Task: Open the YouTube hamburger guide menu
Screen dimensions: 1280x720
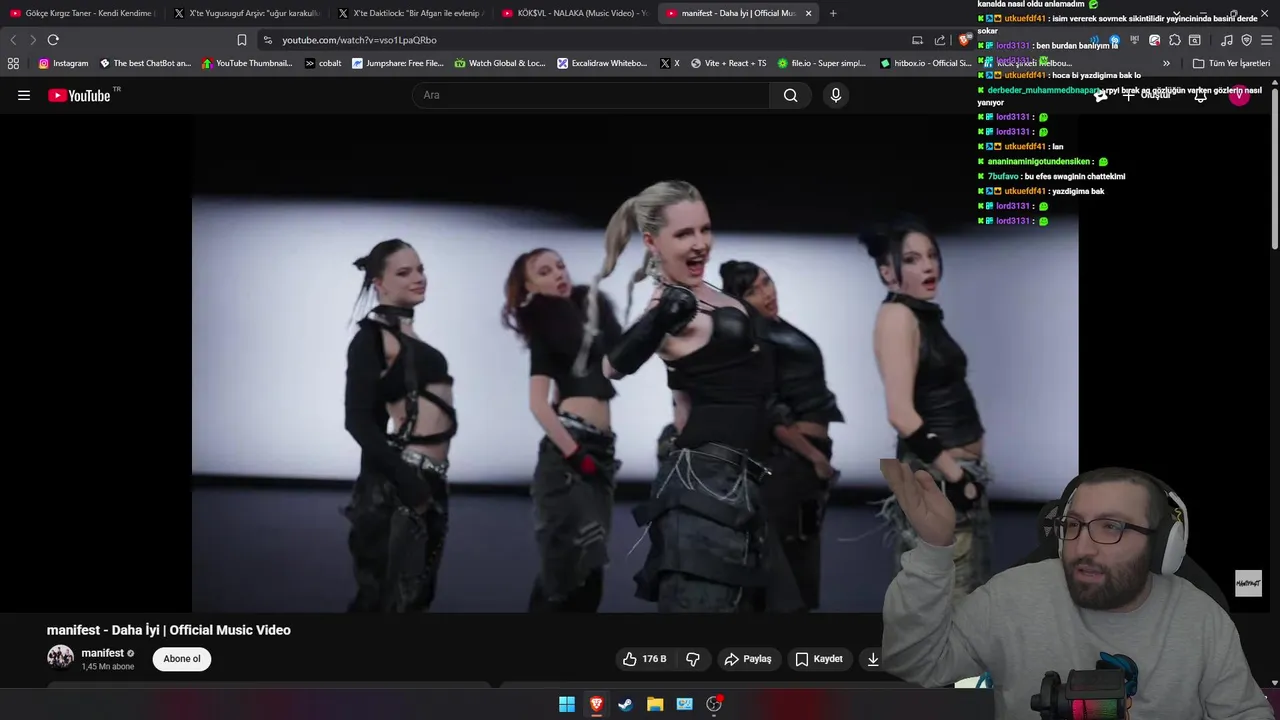Action: [x=24, y=95]
